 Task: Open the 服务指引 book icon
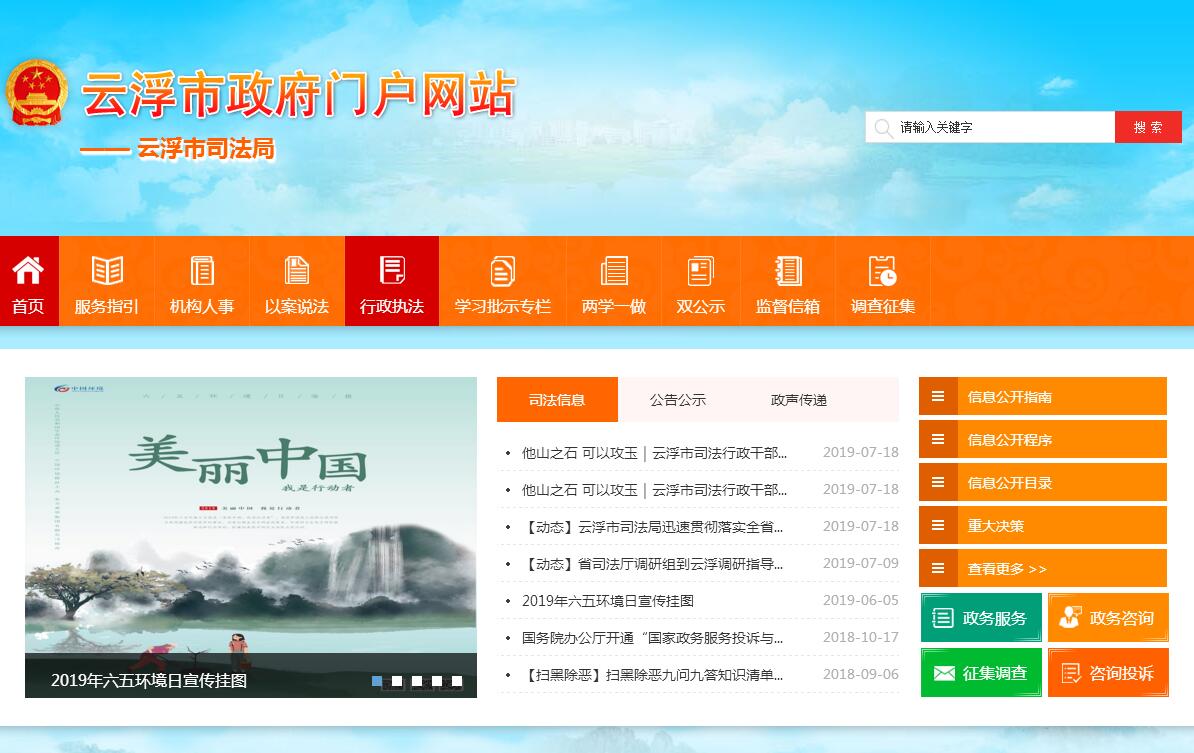pos(107,270)
